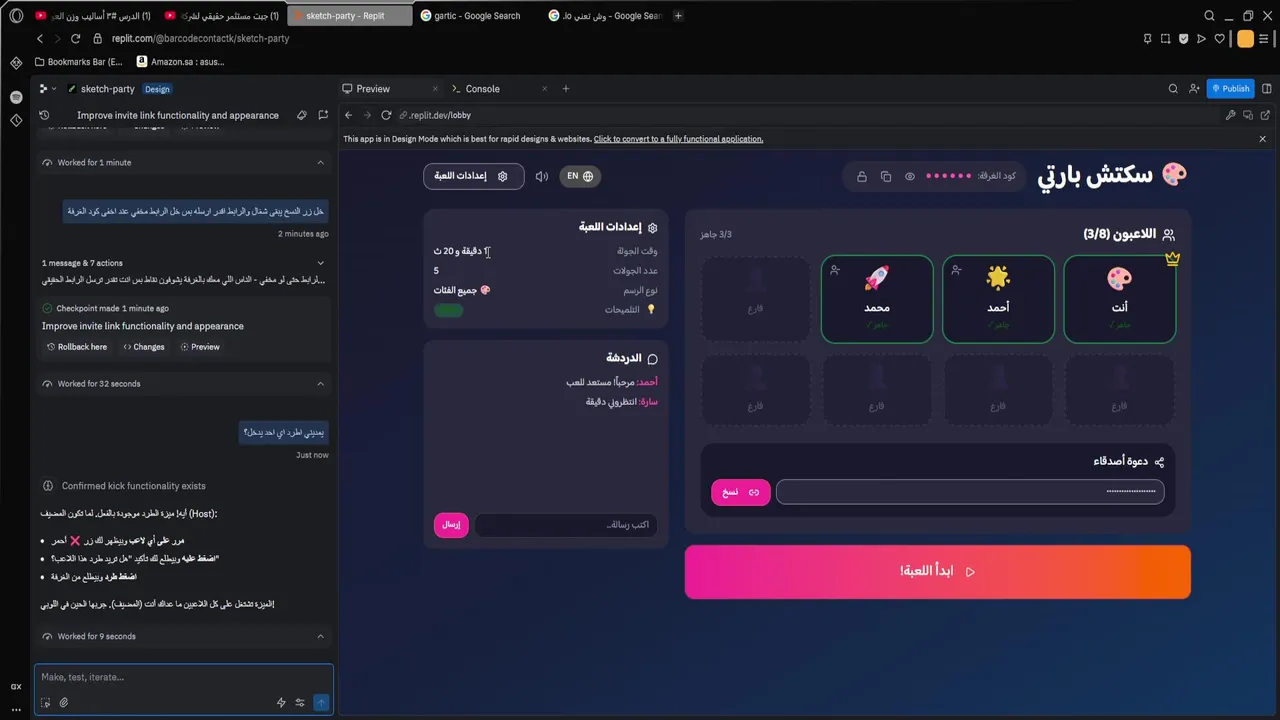Click the remove-player icon on أحمد's card
1280x720 pixels.
pyautogui.click(x=956, y=270)
